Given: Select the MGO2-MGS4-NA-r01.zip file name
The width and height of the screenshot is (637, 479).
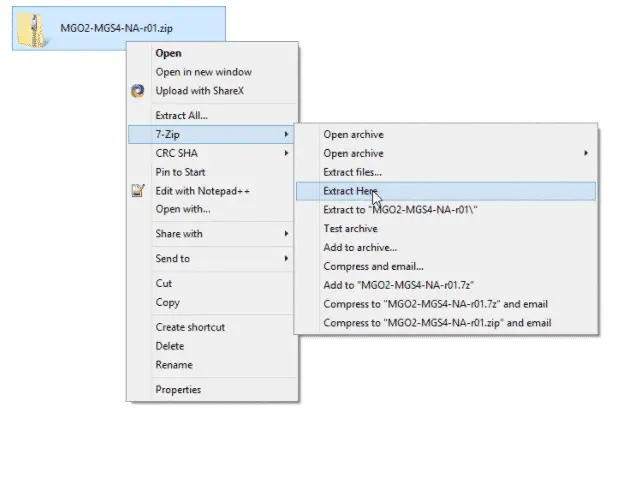Looking at the screenshot, I should tap(116, 28).
